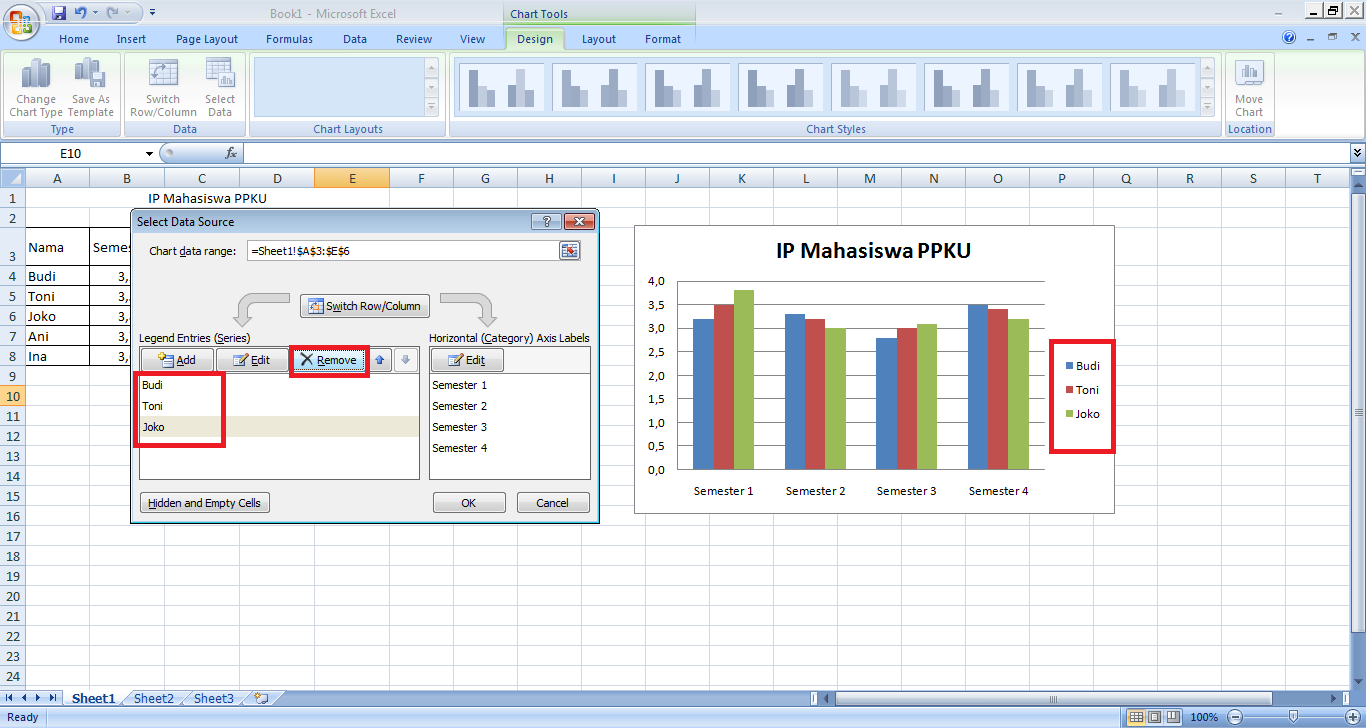Open the Name Box dropdown arrow
The height and width of the screenshot is (728, 1366).
click(150, 154)
